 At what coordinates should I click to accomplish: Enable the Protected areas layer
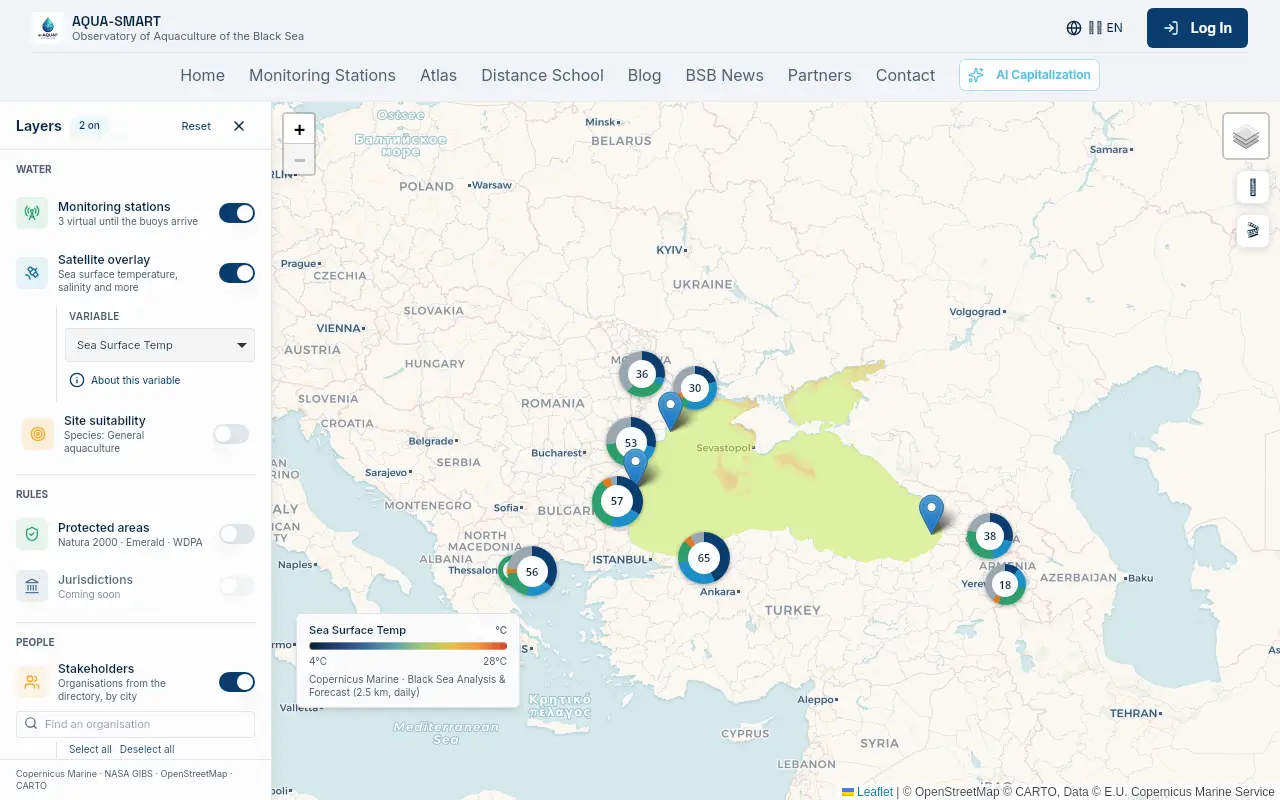tap(237, 534)
